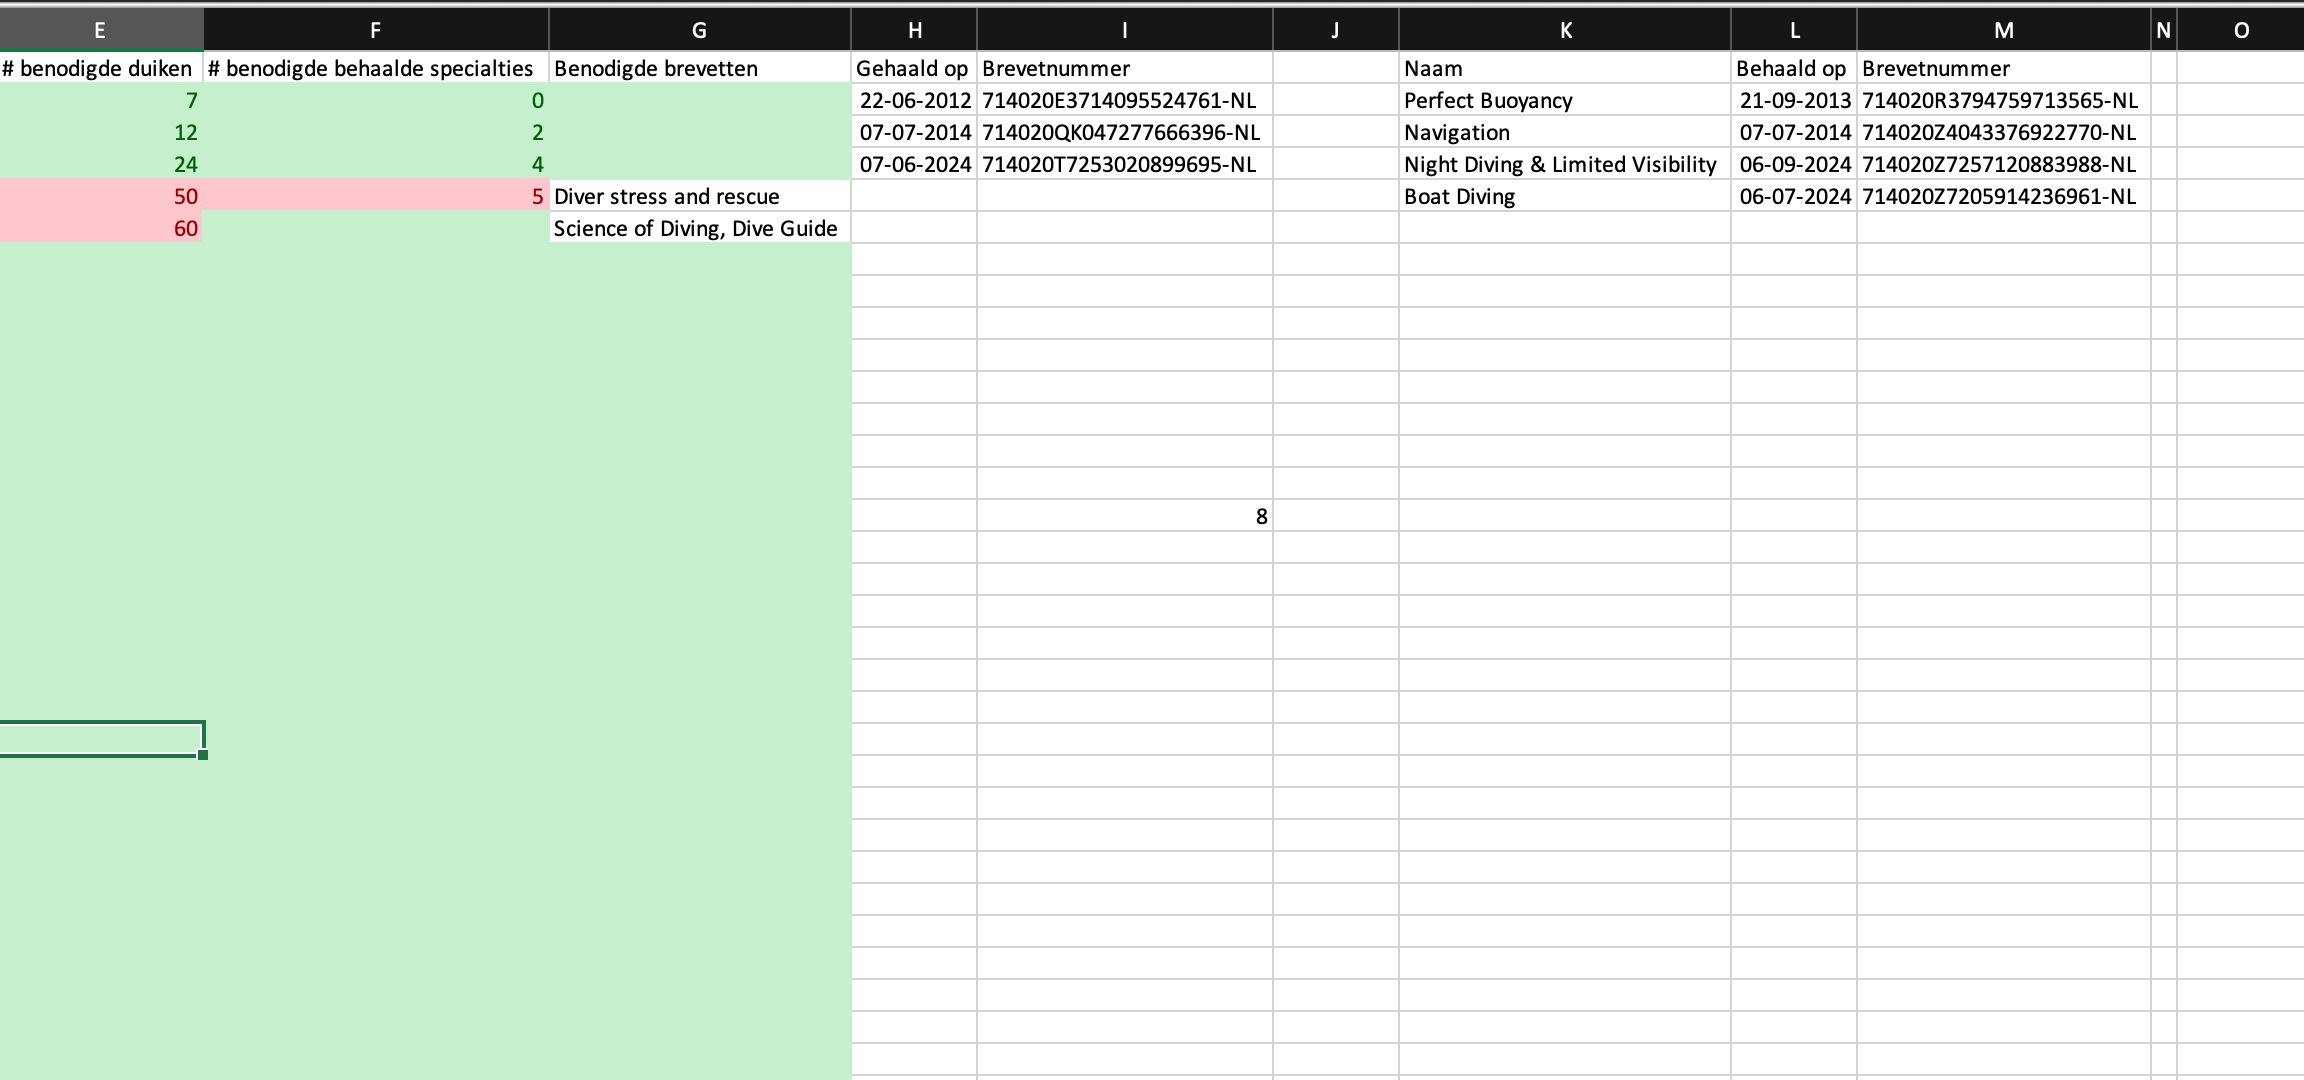Screen dimensions: 2304x1080
Task: Select brevet number 714020QK047277666396-NL
Action: pyautogui.click(x=1125, y=132)
